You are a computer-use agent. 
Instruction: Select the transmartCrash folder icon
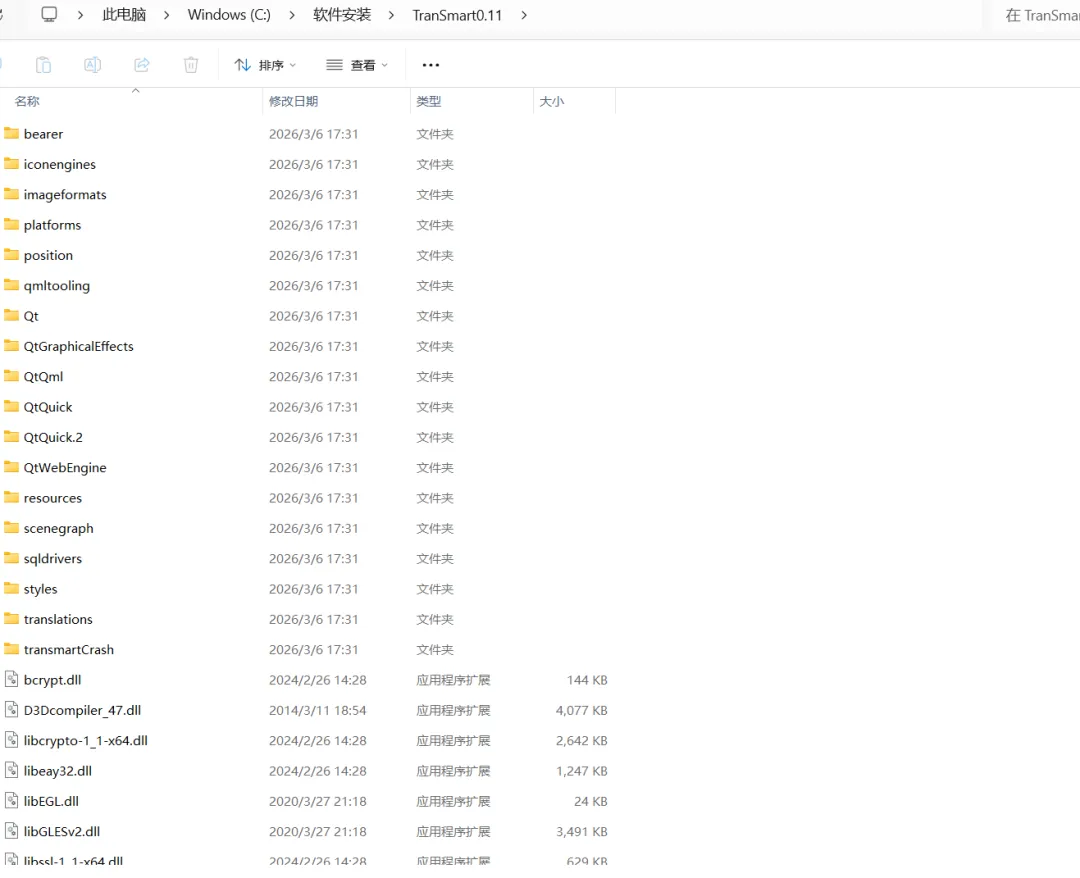[11, 648]
